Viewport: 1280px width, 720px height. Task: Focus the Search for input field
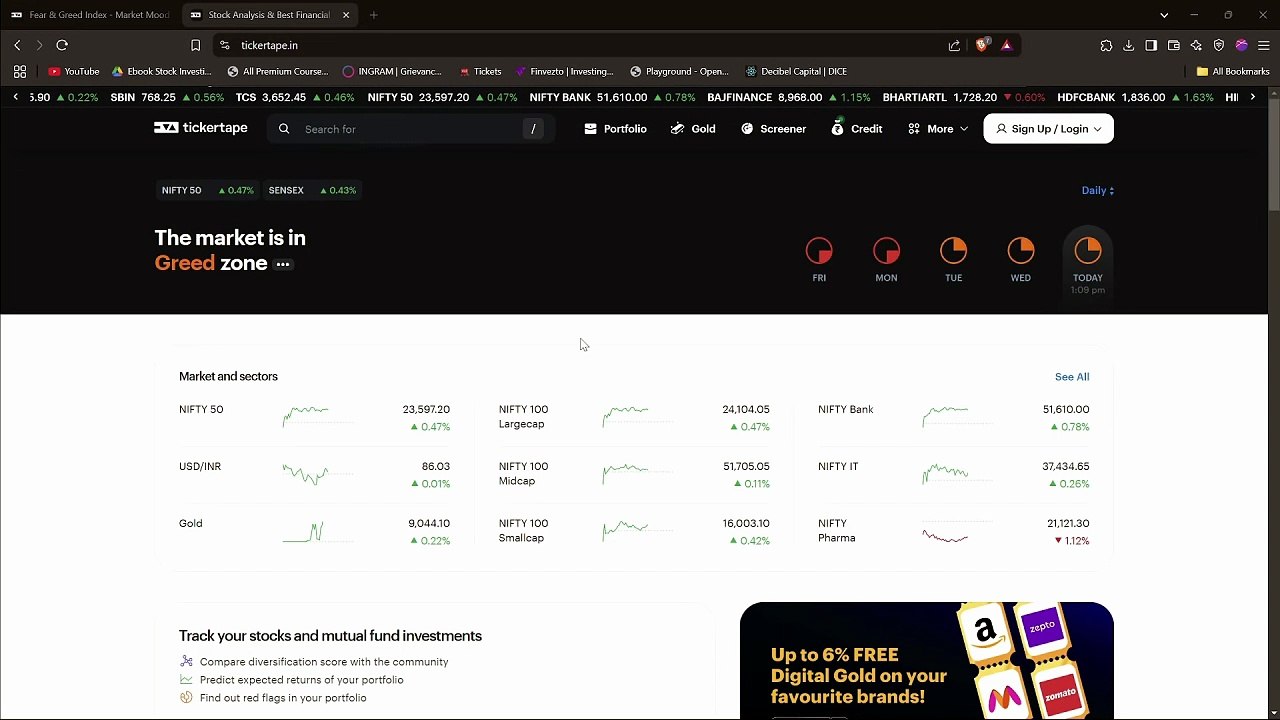point(410,129)
